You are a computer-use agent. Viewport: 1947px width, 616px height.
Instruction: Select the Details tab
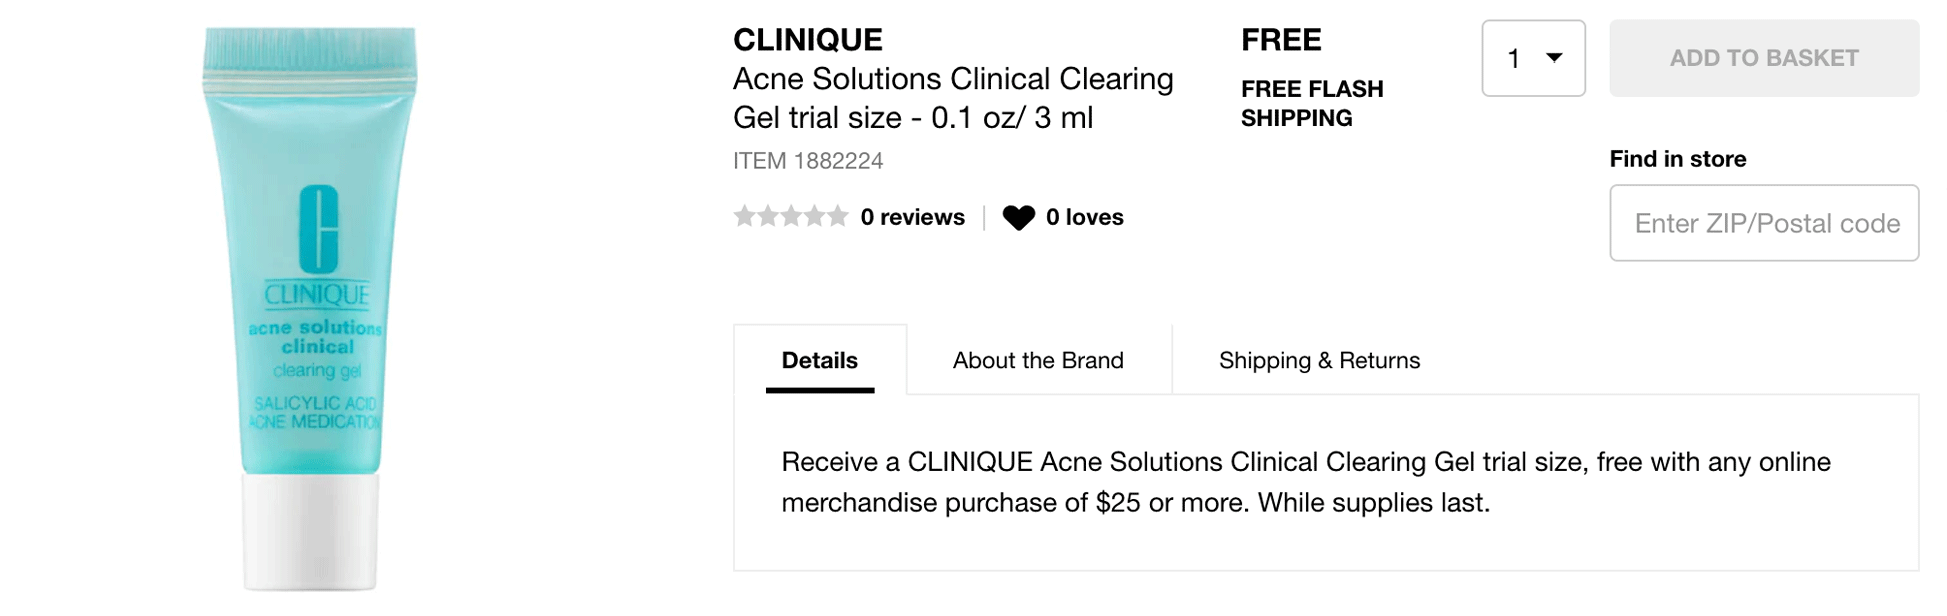[820, 360]
